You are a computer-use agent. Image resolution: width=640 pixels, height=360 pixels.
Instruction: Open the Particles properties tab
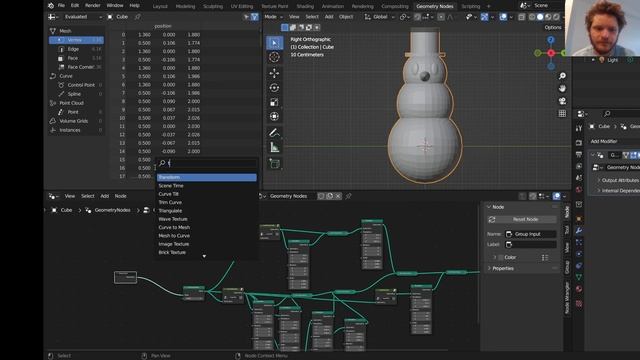(579, 242)
